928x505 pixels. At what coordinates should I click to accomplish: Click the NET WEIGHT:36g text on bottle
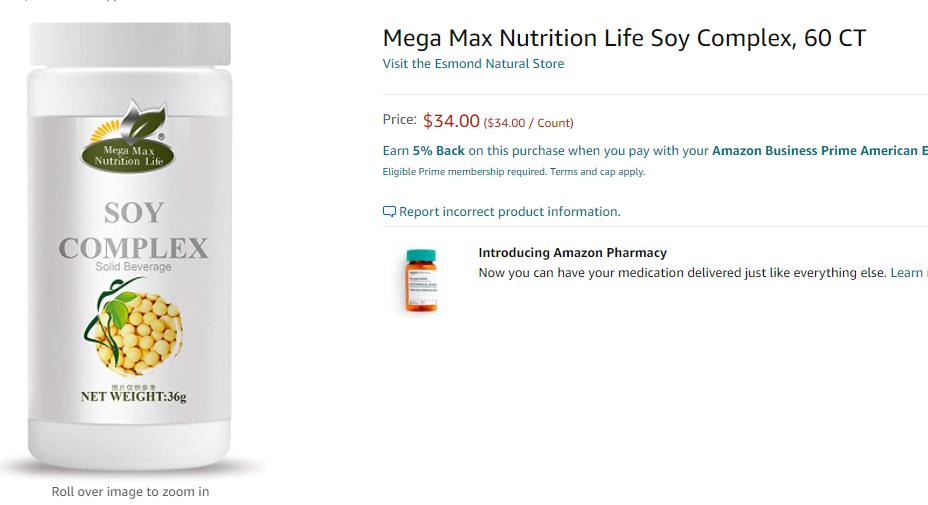tap(133, 397)
